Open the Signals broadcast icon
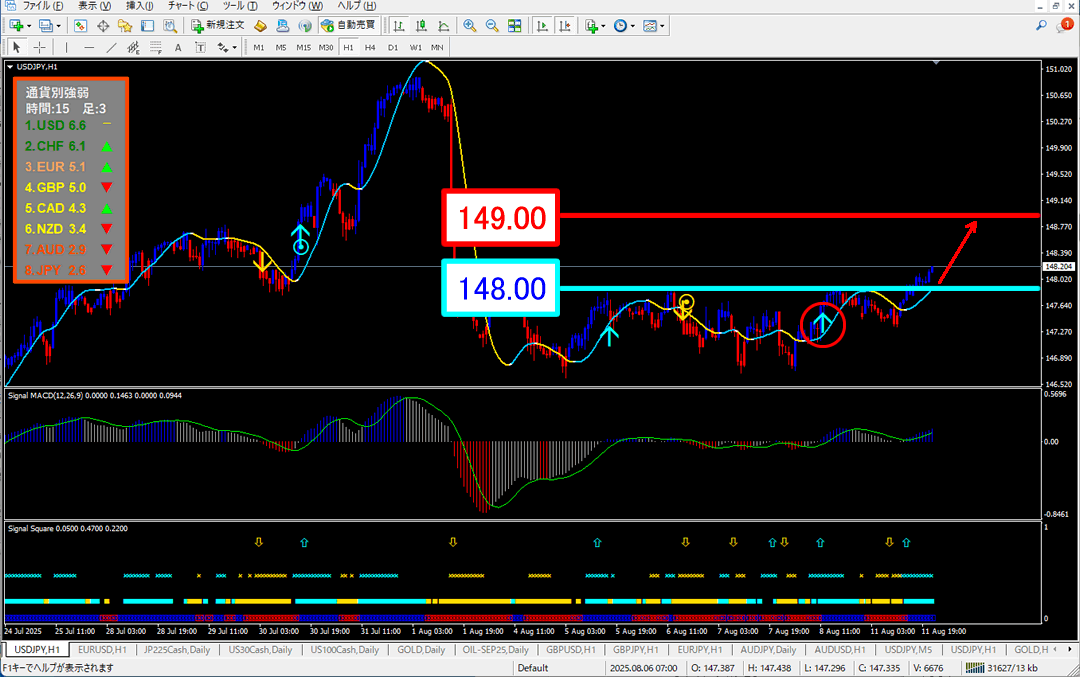This screenshot has height=681, width=1080. coord(305,25)
